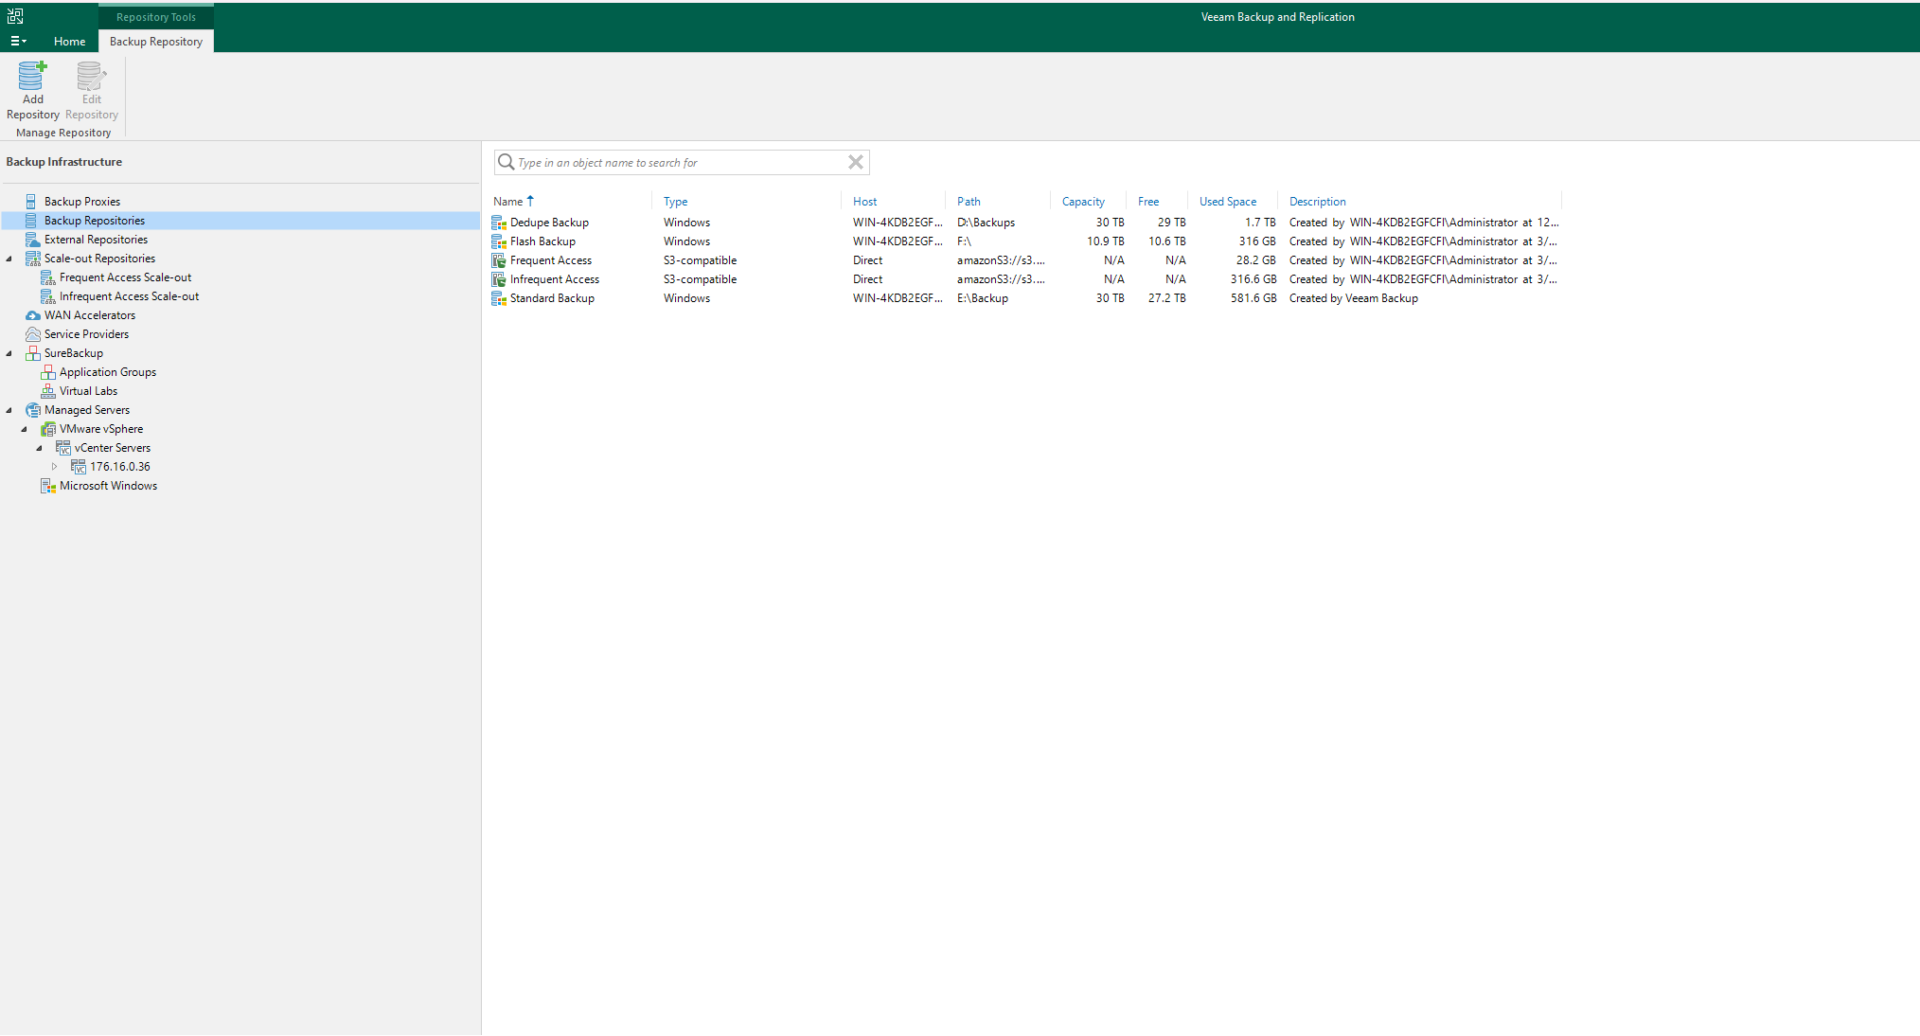Click the SureBackup tree icon

(x=32, y=353)
